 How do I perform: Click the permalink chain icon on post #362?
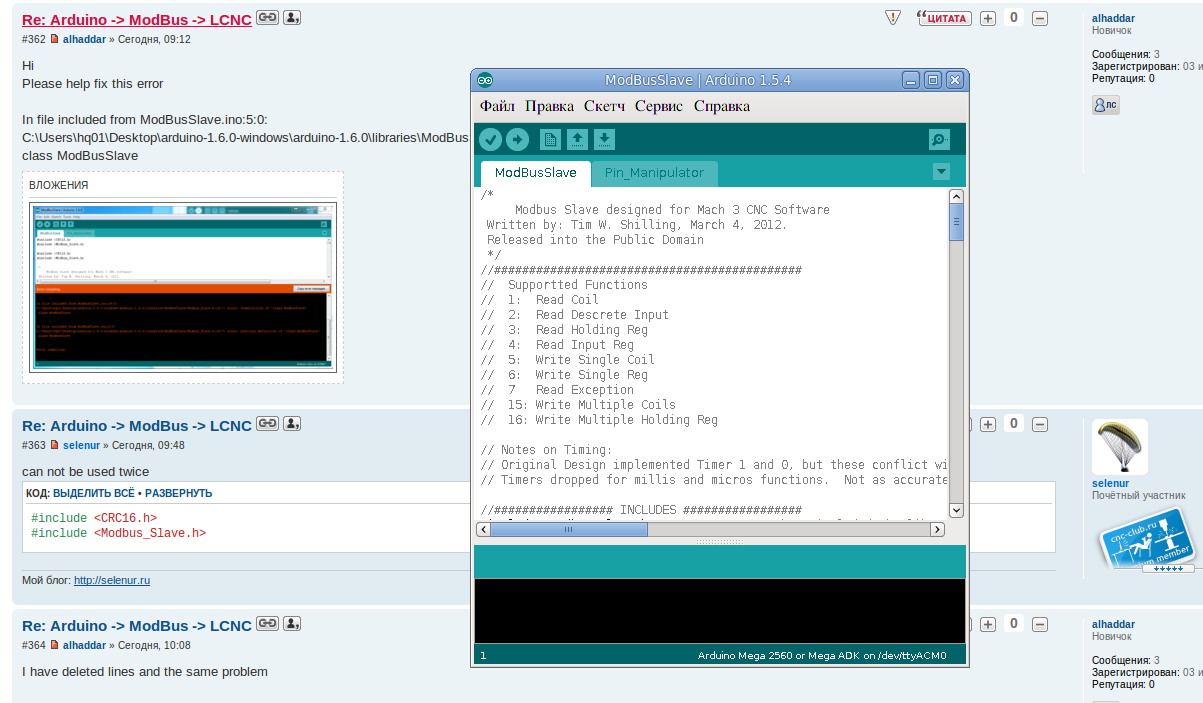[267, 17]
